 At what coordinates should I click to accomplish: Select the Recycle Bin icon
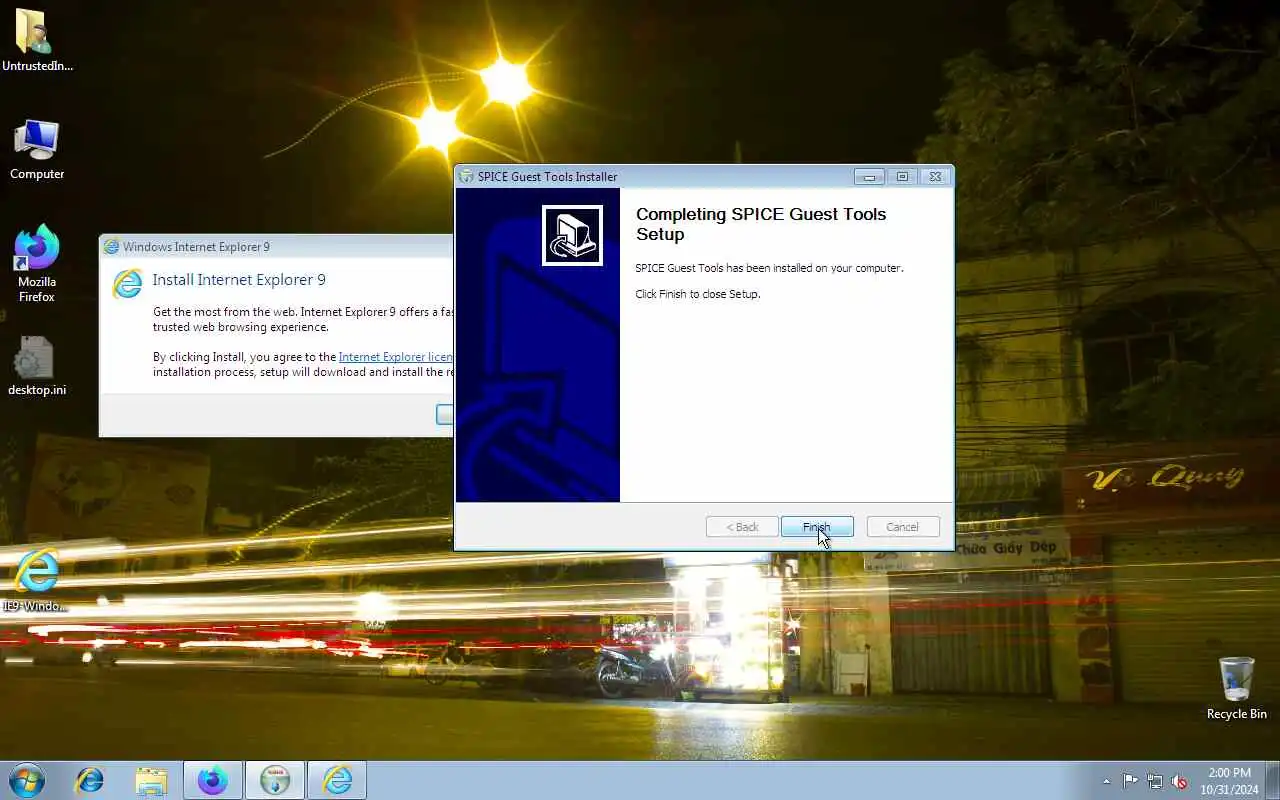pyautogui.click(x=1237, y=688)
